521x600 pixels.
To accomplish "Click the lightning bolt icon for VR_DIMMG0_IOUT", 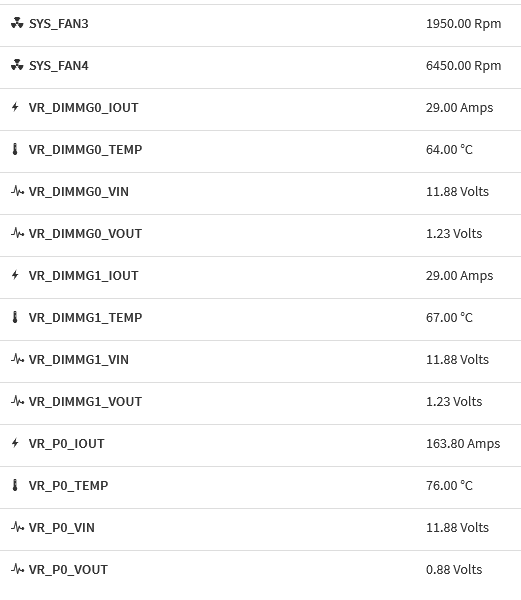I will click(15, 107).
